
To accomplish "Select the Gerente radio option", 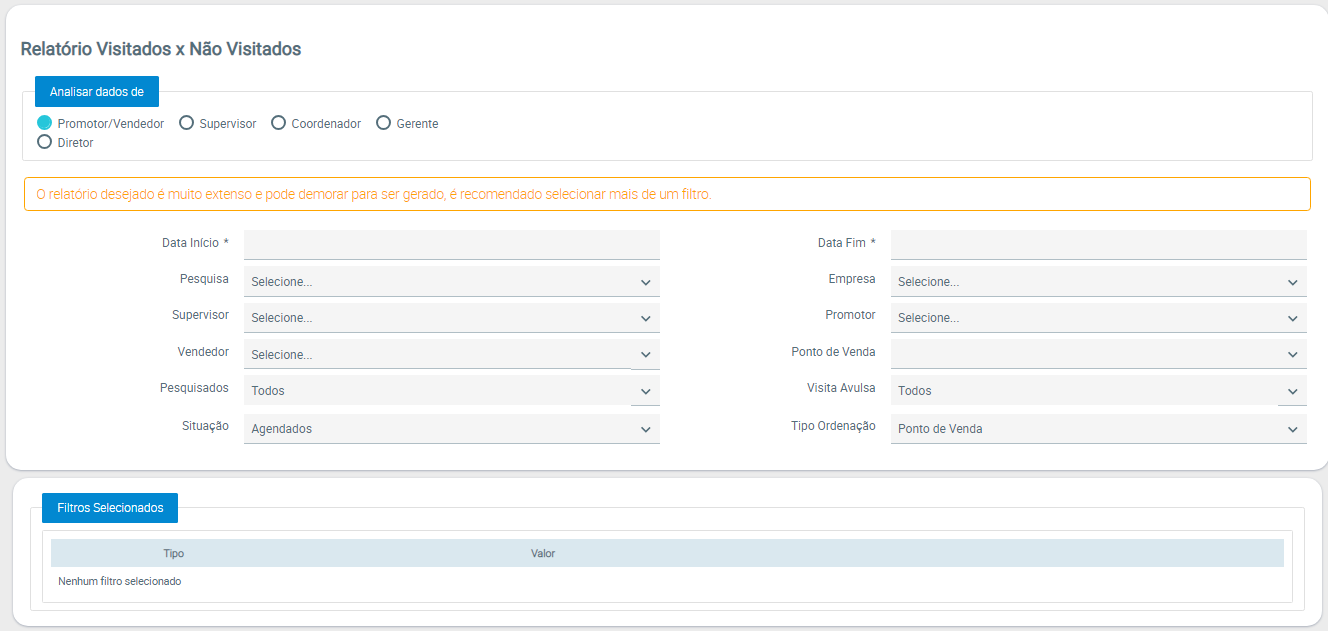I will coord(383,123).
